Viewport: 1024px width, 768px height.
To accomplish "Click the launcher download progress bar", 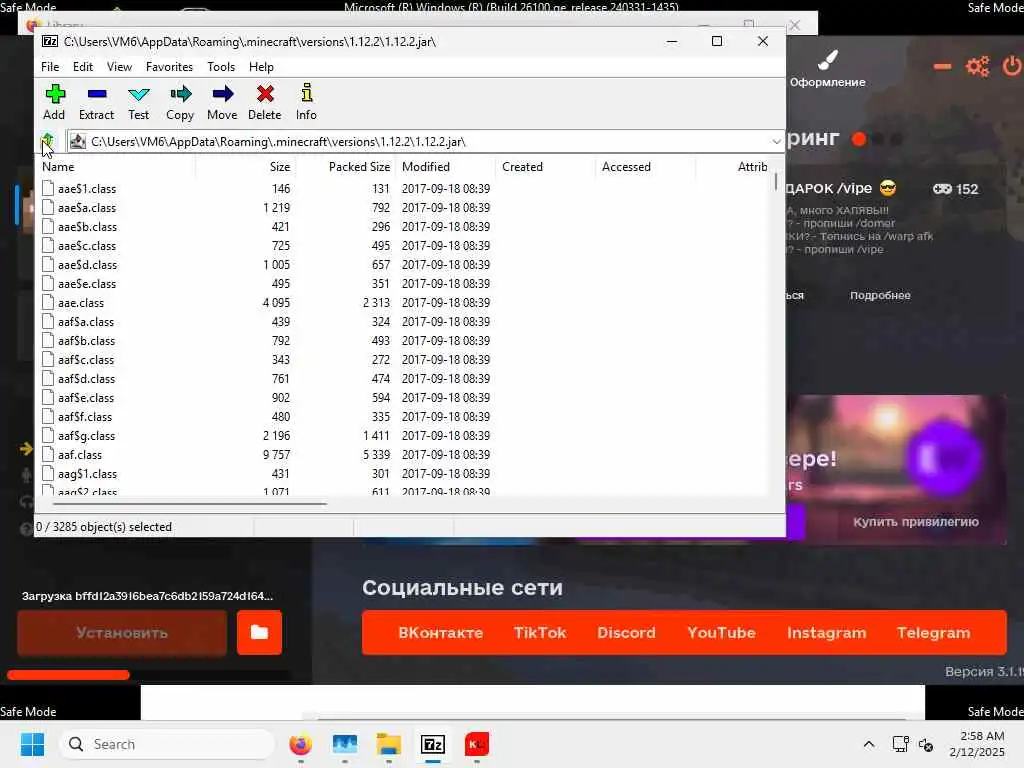I will coord(148,675).
